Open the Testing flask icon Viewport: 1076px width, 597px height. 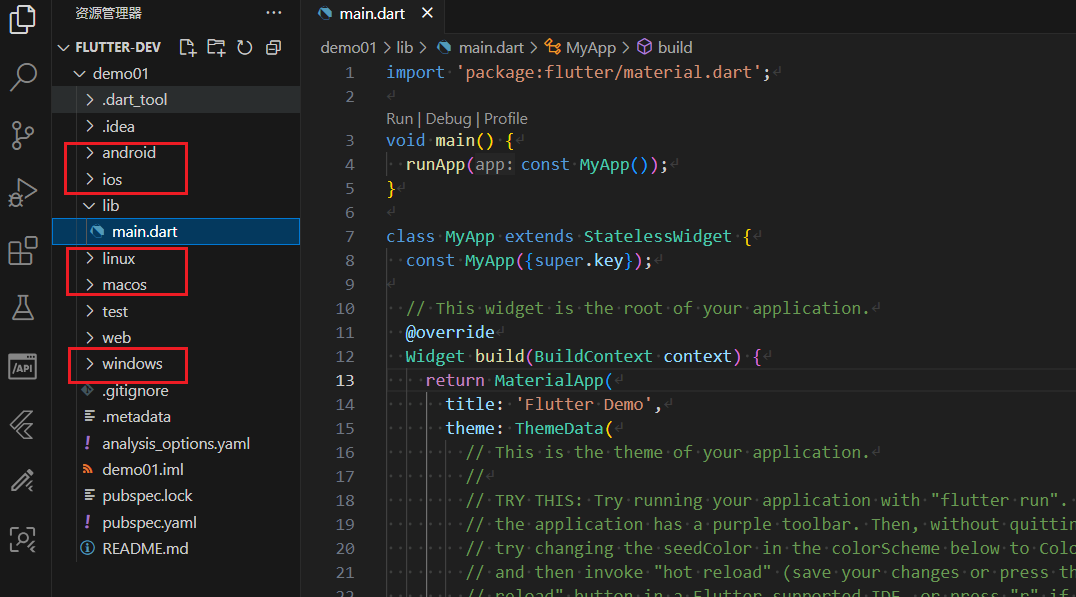(x=23, y=308)
